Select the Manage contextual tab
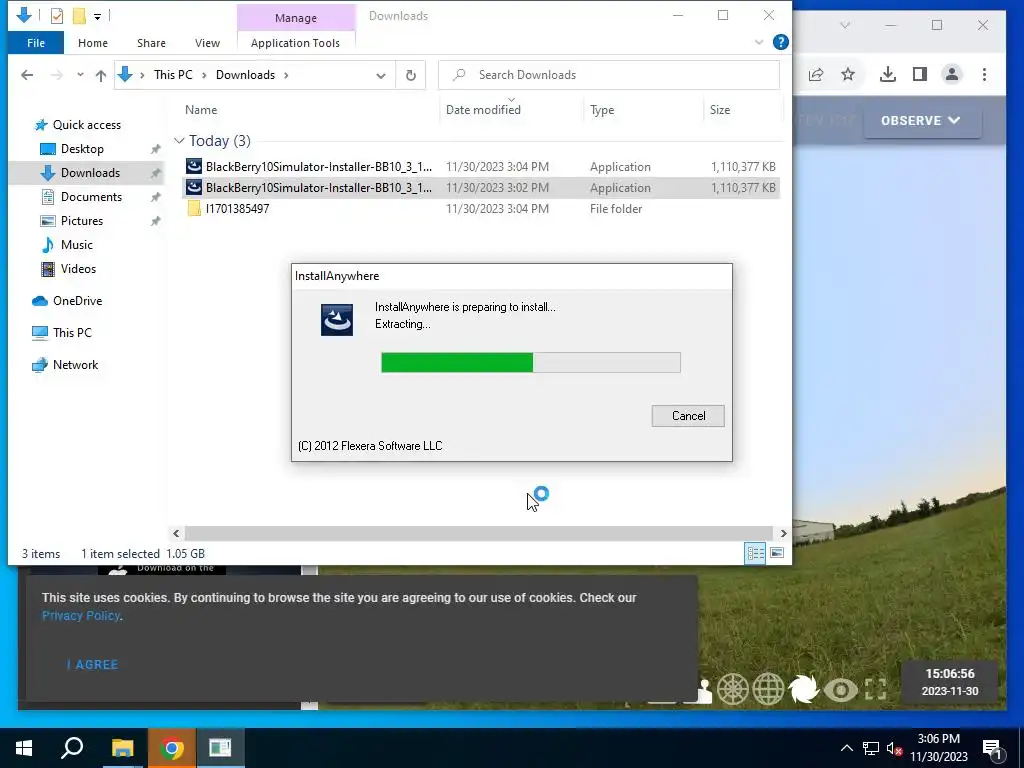The height and width of the screenshot is (768, 1024). click(x=296, y=18)
